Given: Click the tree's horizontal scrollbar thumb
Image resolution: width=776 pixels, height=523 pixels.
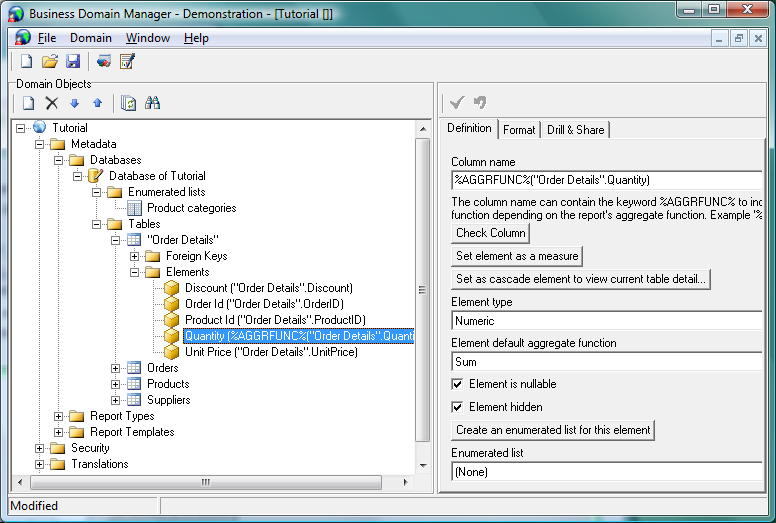Looking at the screenshot, I should (205, 481).
